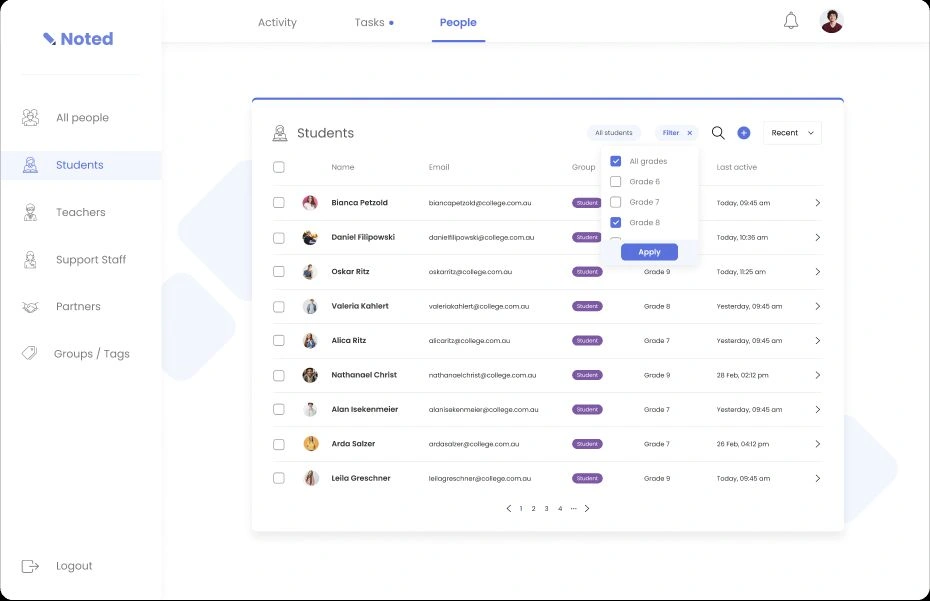Expand Valeria Kahlert's row chevron
This screenshot has width=930, height=601.
click(817, 306)
